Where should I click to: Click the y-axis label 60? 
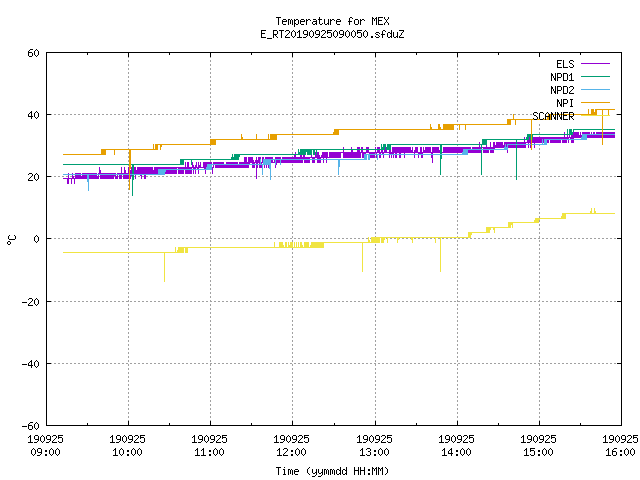33,53
